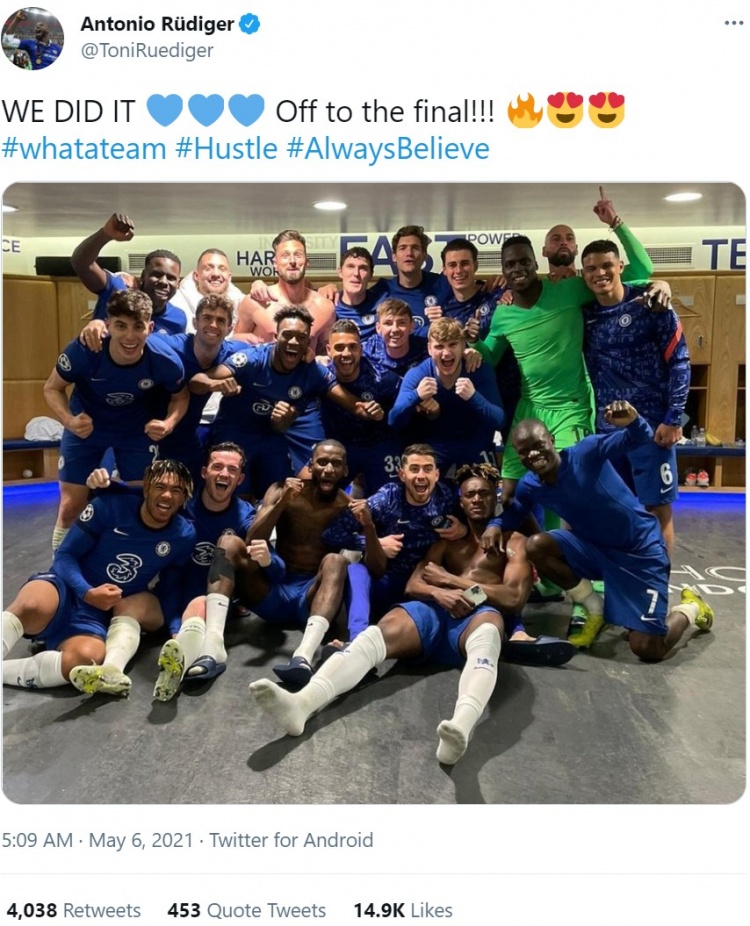Click the first heart-eyes emoji

[x=565, y=110]
